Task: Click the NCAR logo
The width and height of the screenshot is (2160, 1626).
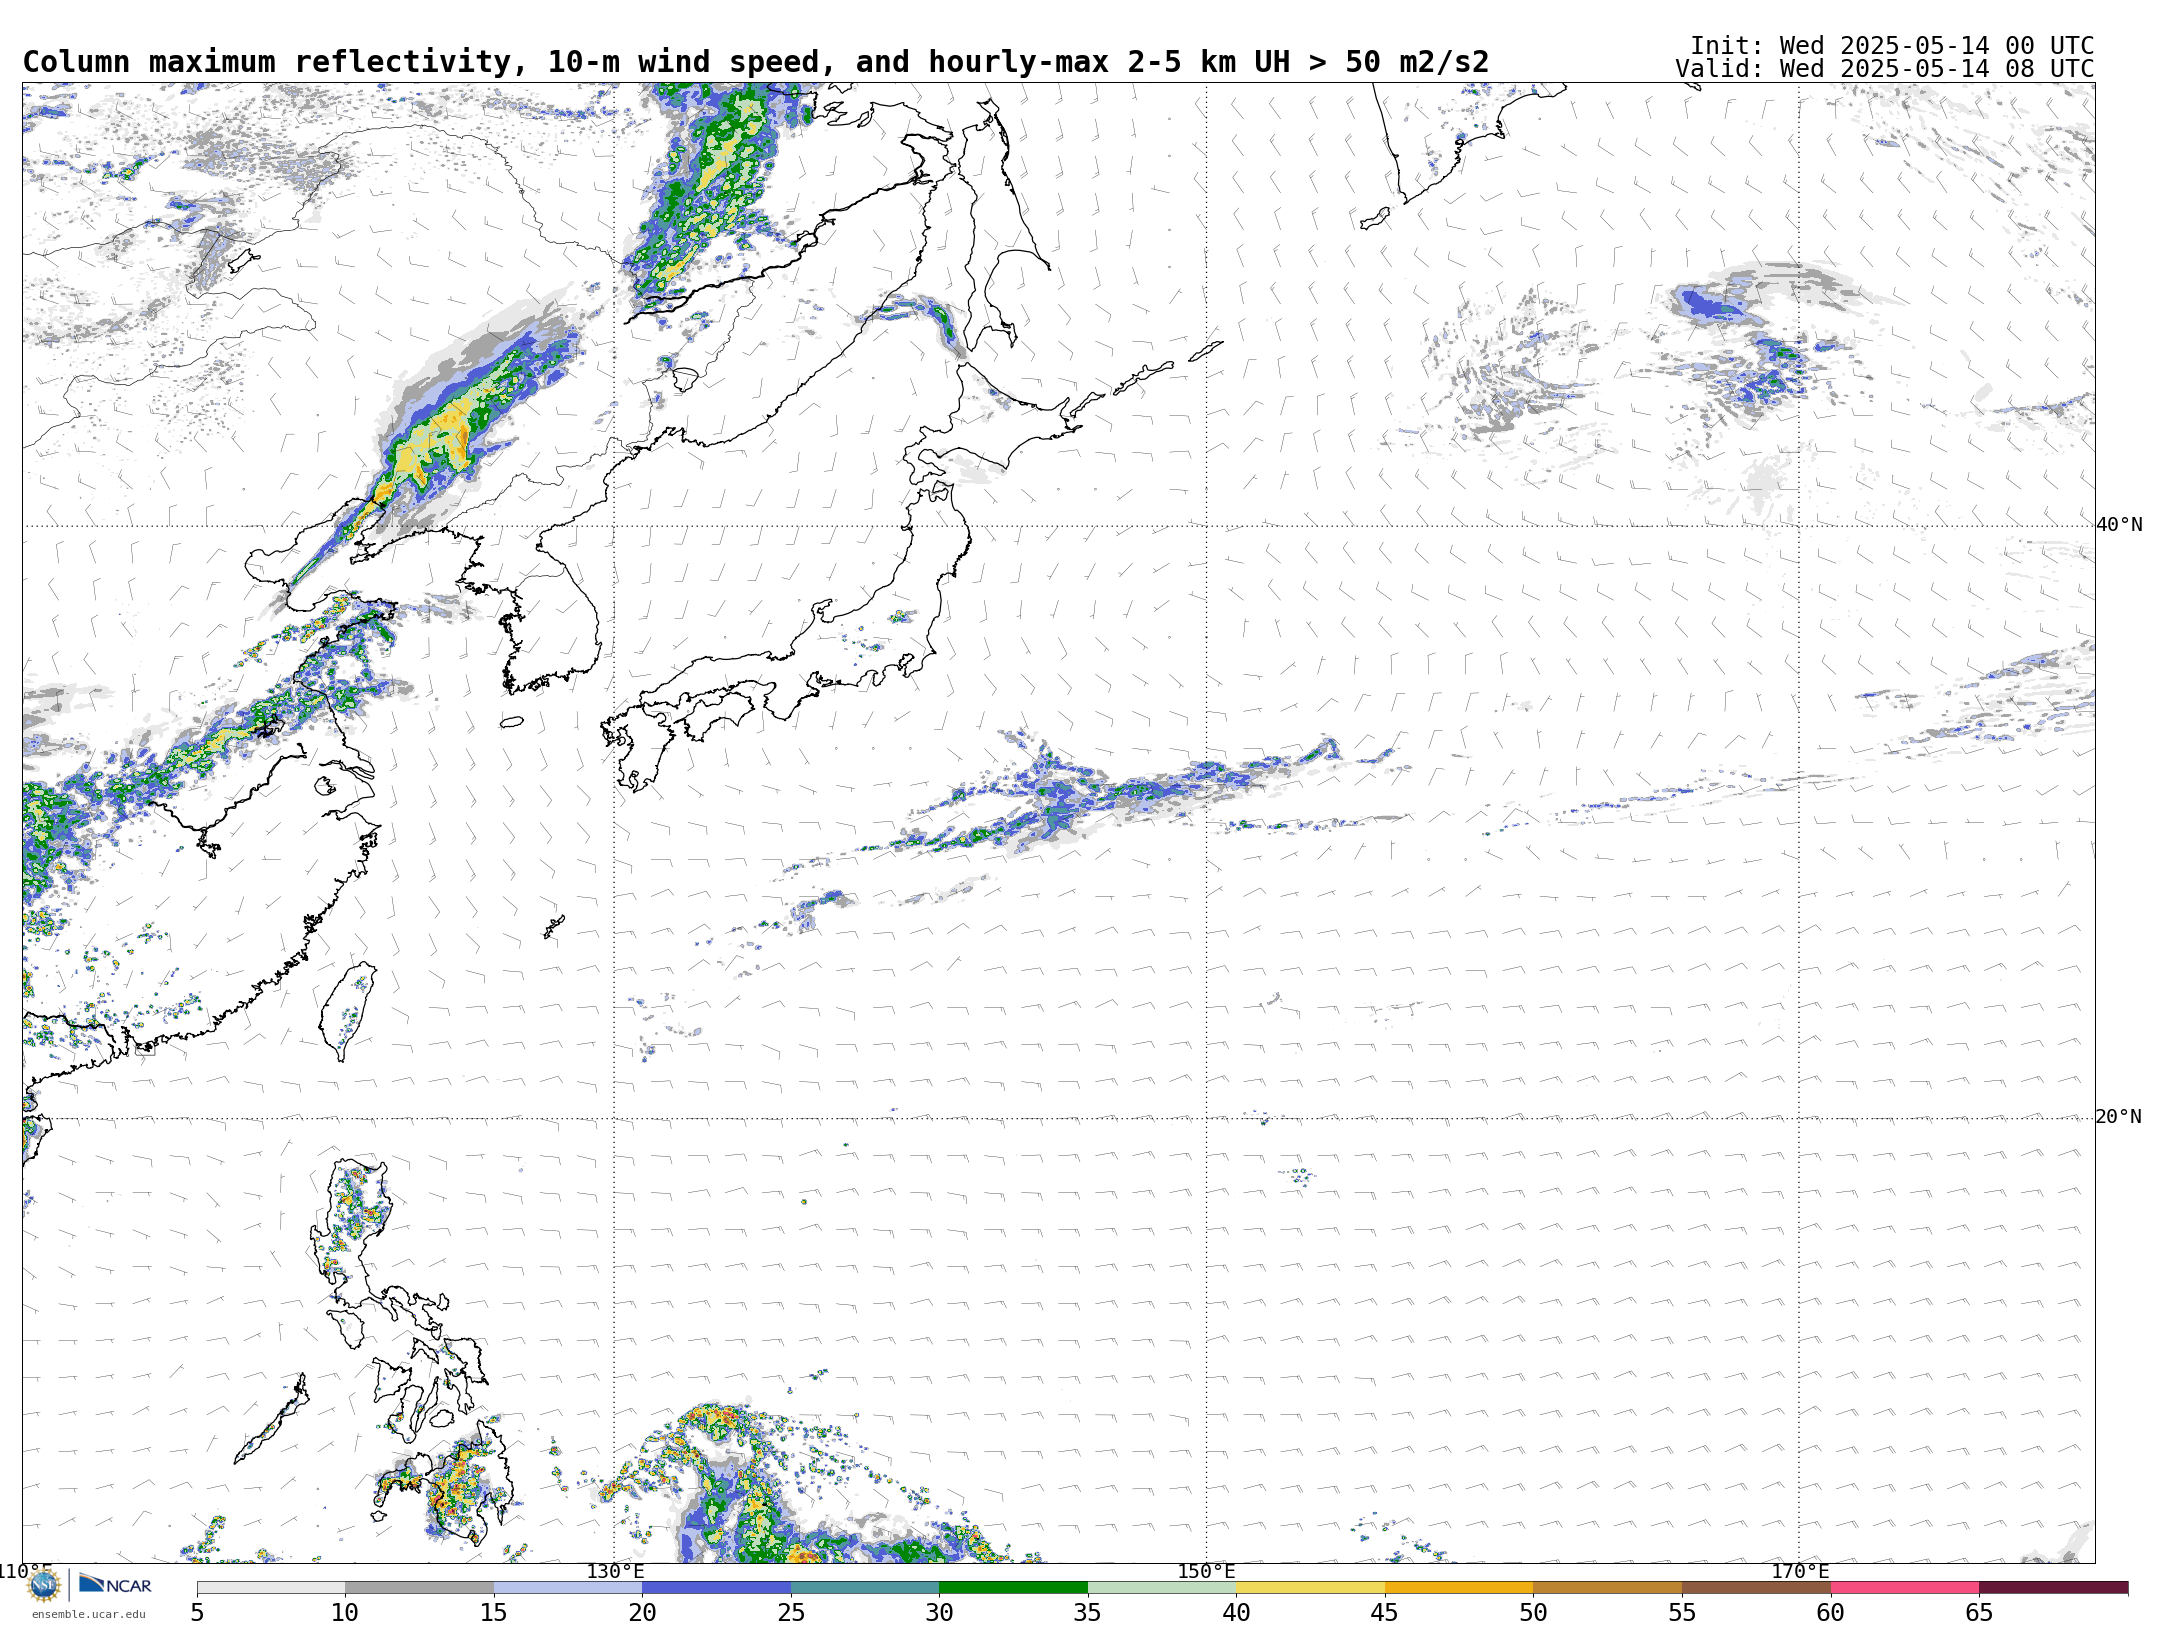Action: coord(115,1584)
